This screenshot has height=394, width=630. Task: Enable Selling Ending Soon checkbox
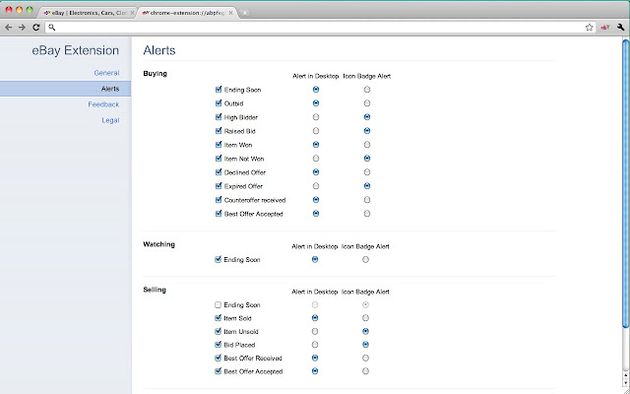point(218,305)
